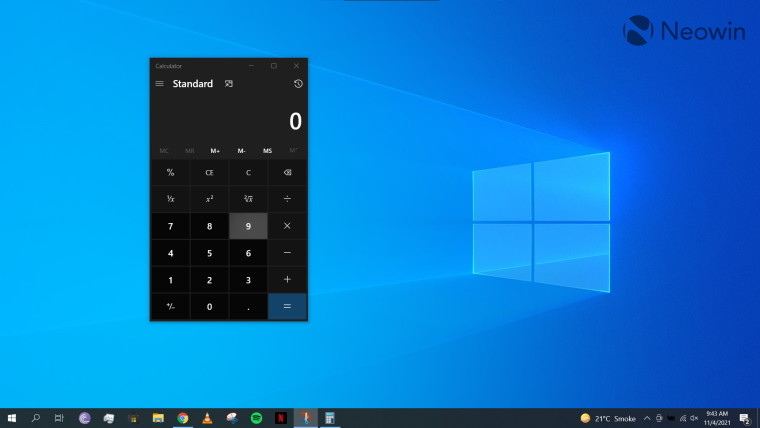The width and height of the screenshot is (760, 428).
Task: Click digit 8 key
Action: 209,226
